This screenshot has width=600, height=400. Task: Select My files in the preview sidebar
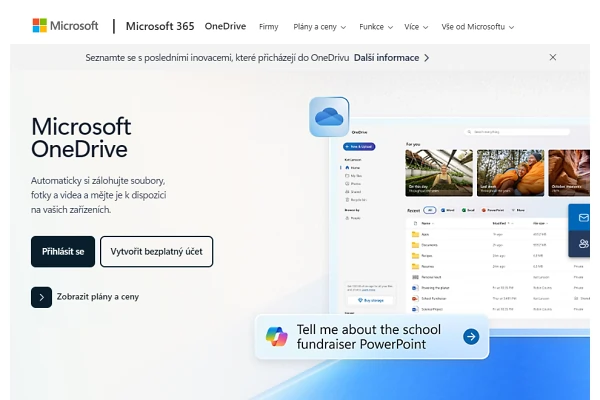point(354,176)
